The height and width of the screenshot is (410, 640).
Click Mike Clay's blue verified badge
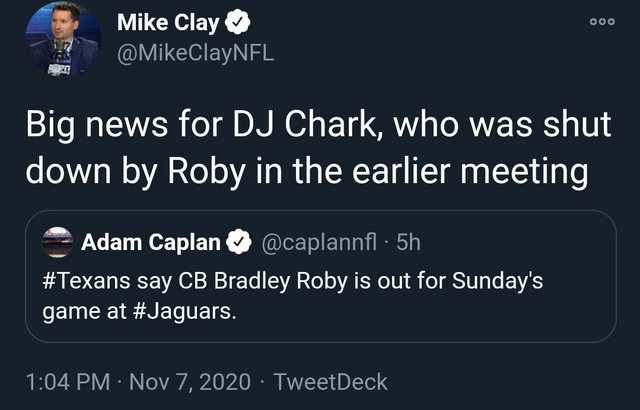click(236, 22)
